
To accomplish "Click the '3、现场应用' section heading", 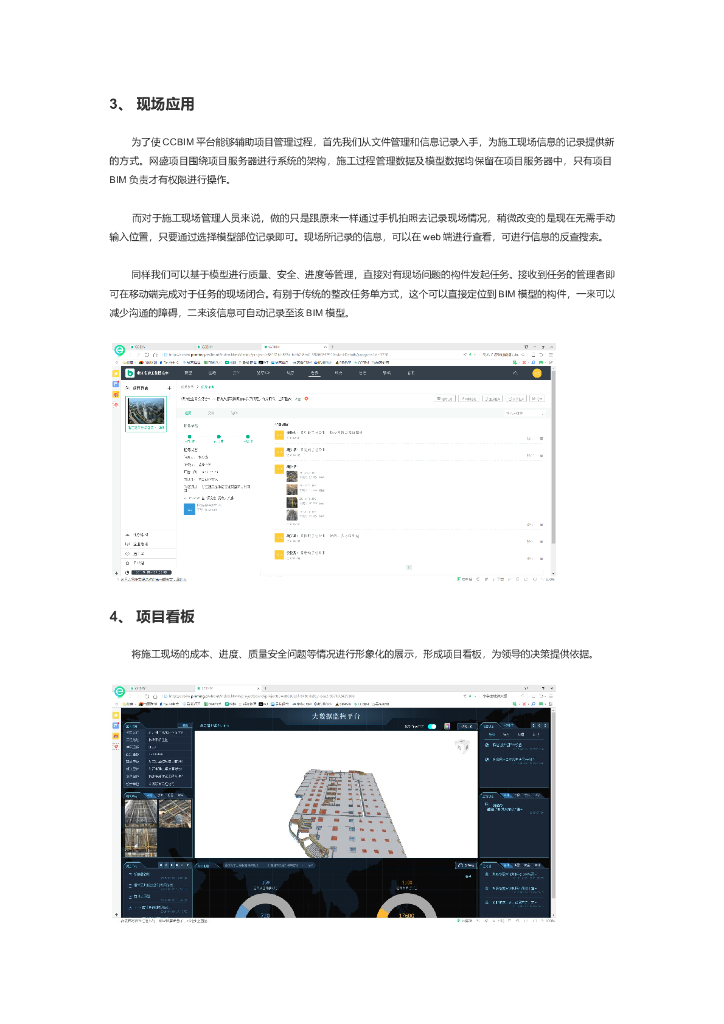I will tap(151, 104).
